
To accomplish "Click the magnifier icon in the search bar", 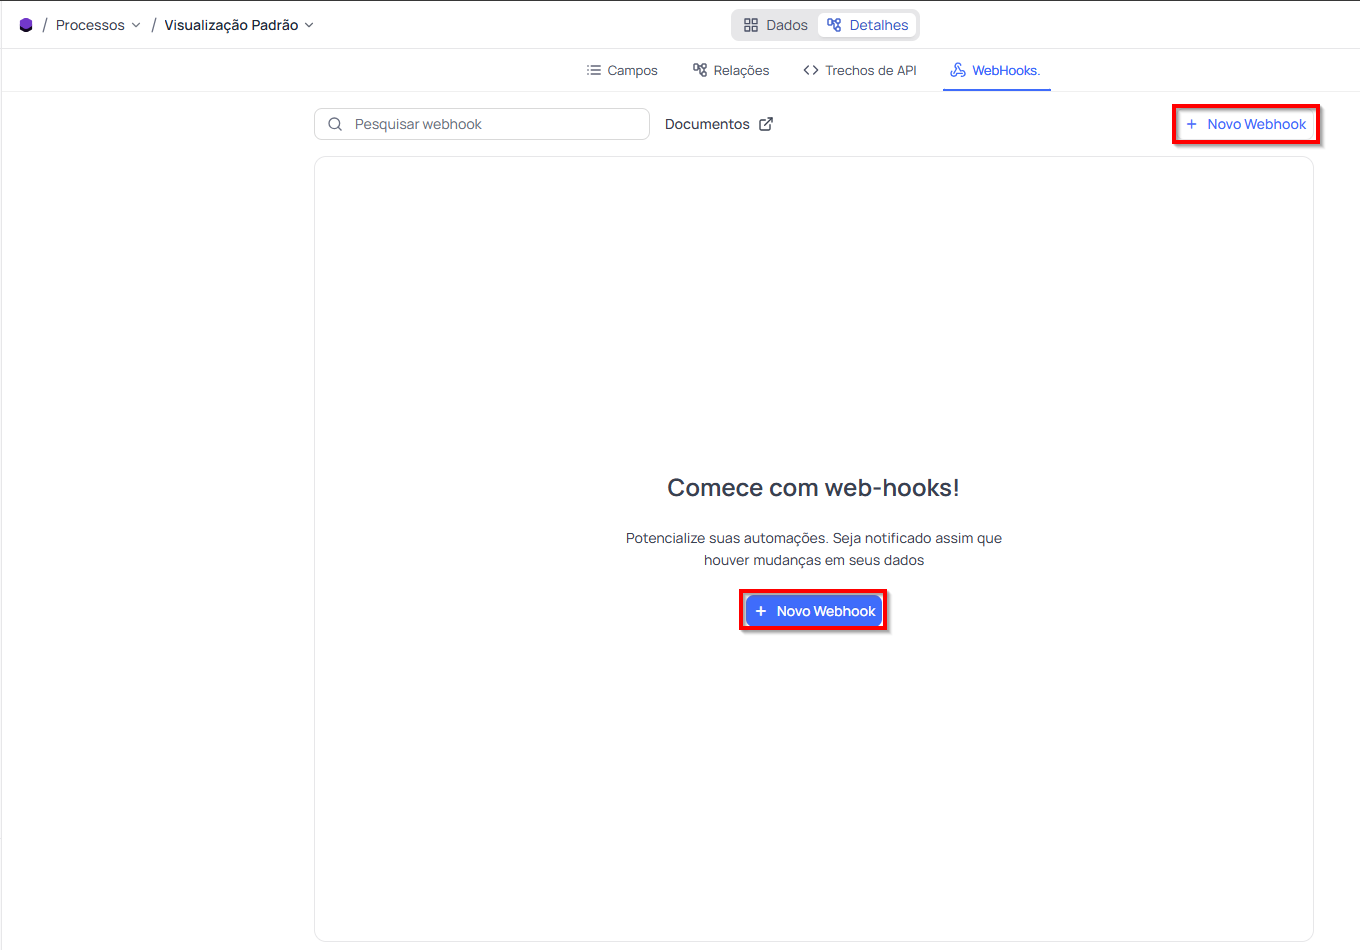I will click(x=335, y=123).
